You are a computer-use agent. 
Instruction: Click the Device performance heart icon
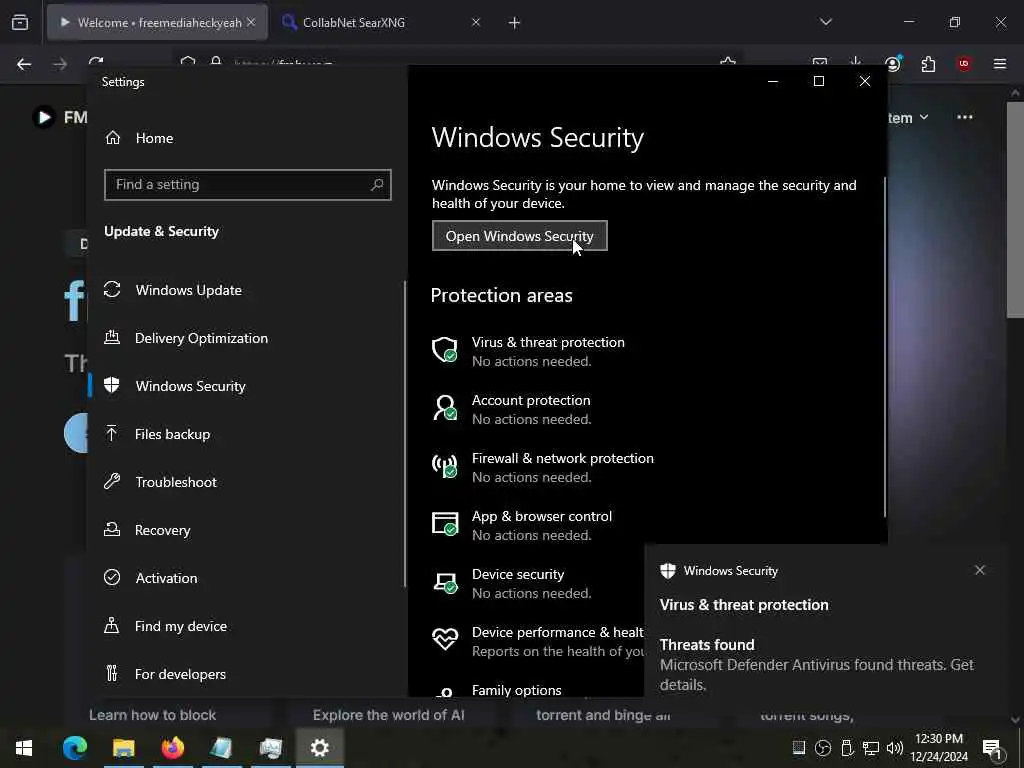[445, 639]
